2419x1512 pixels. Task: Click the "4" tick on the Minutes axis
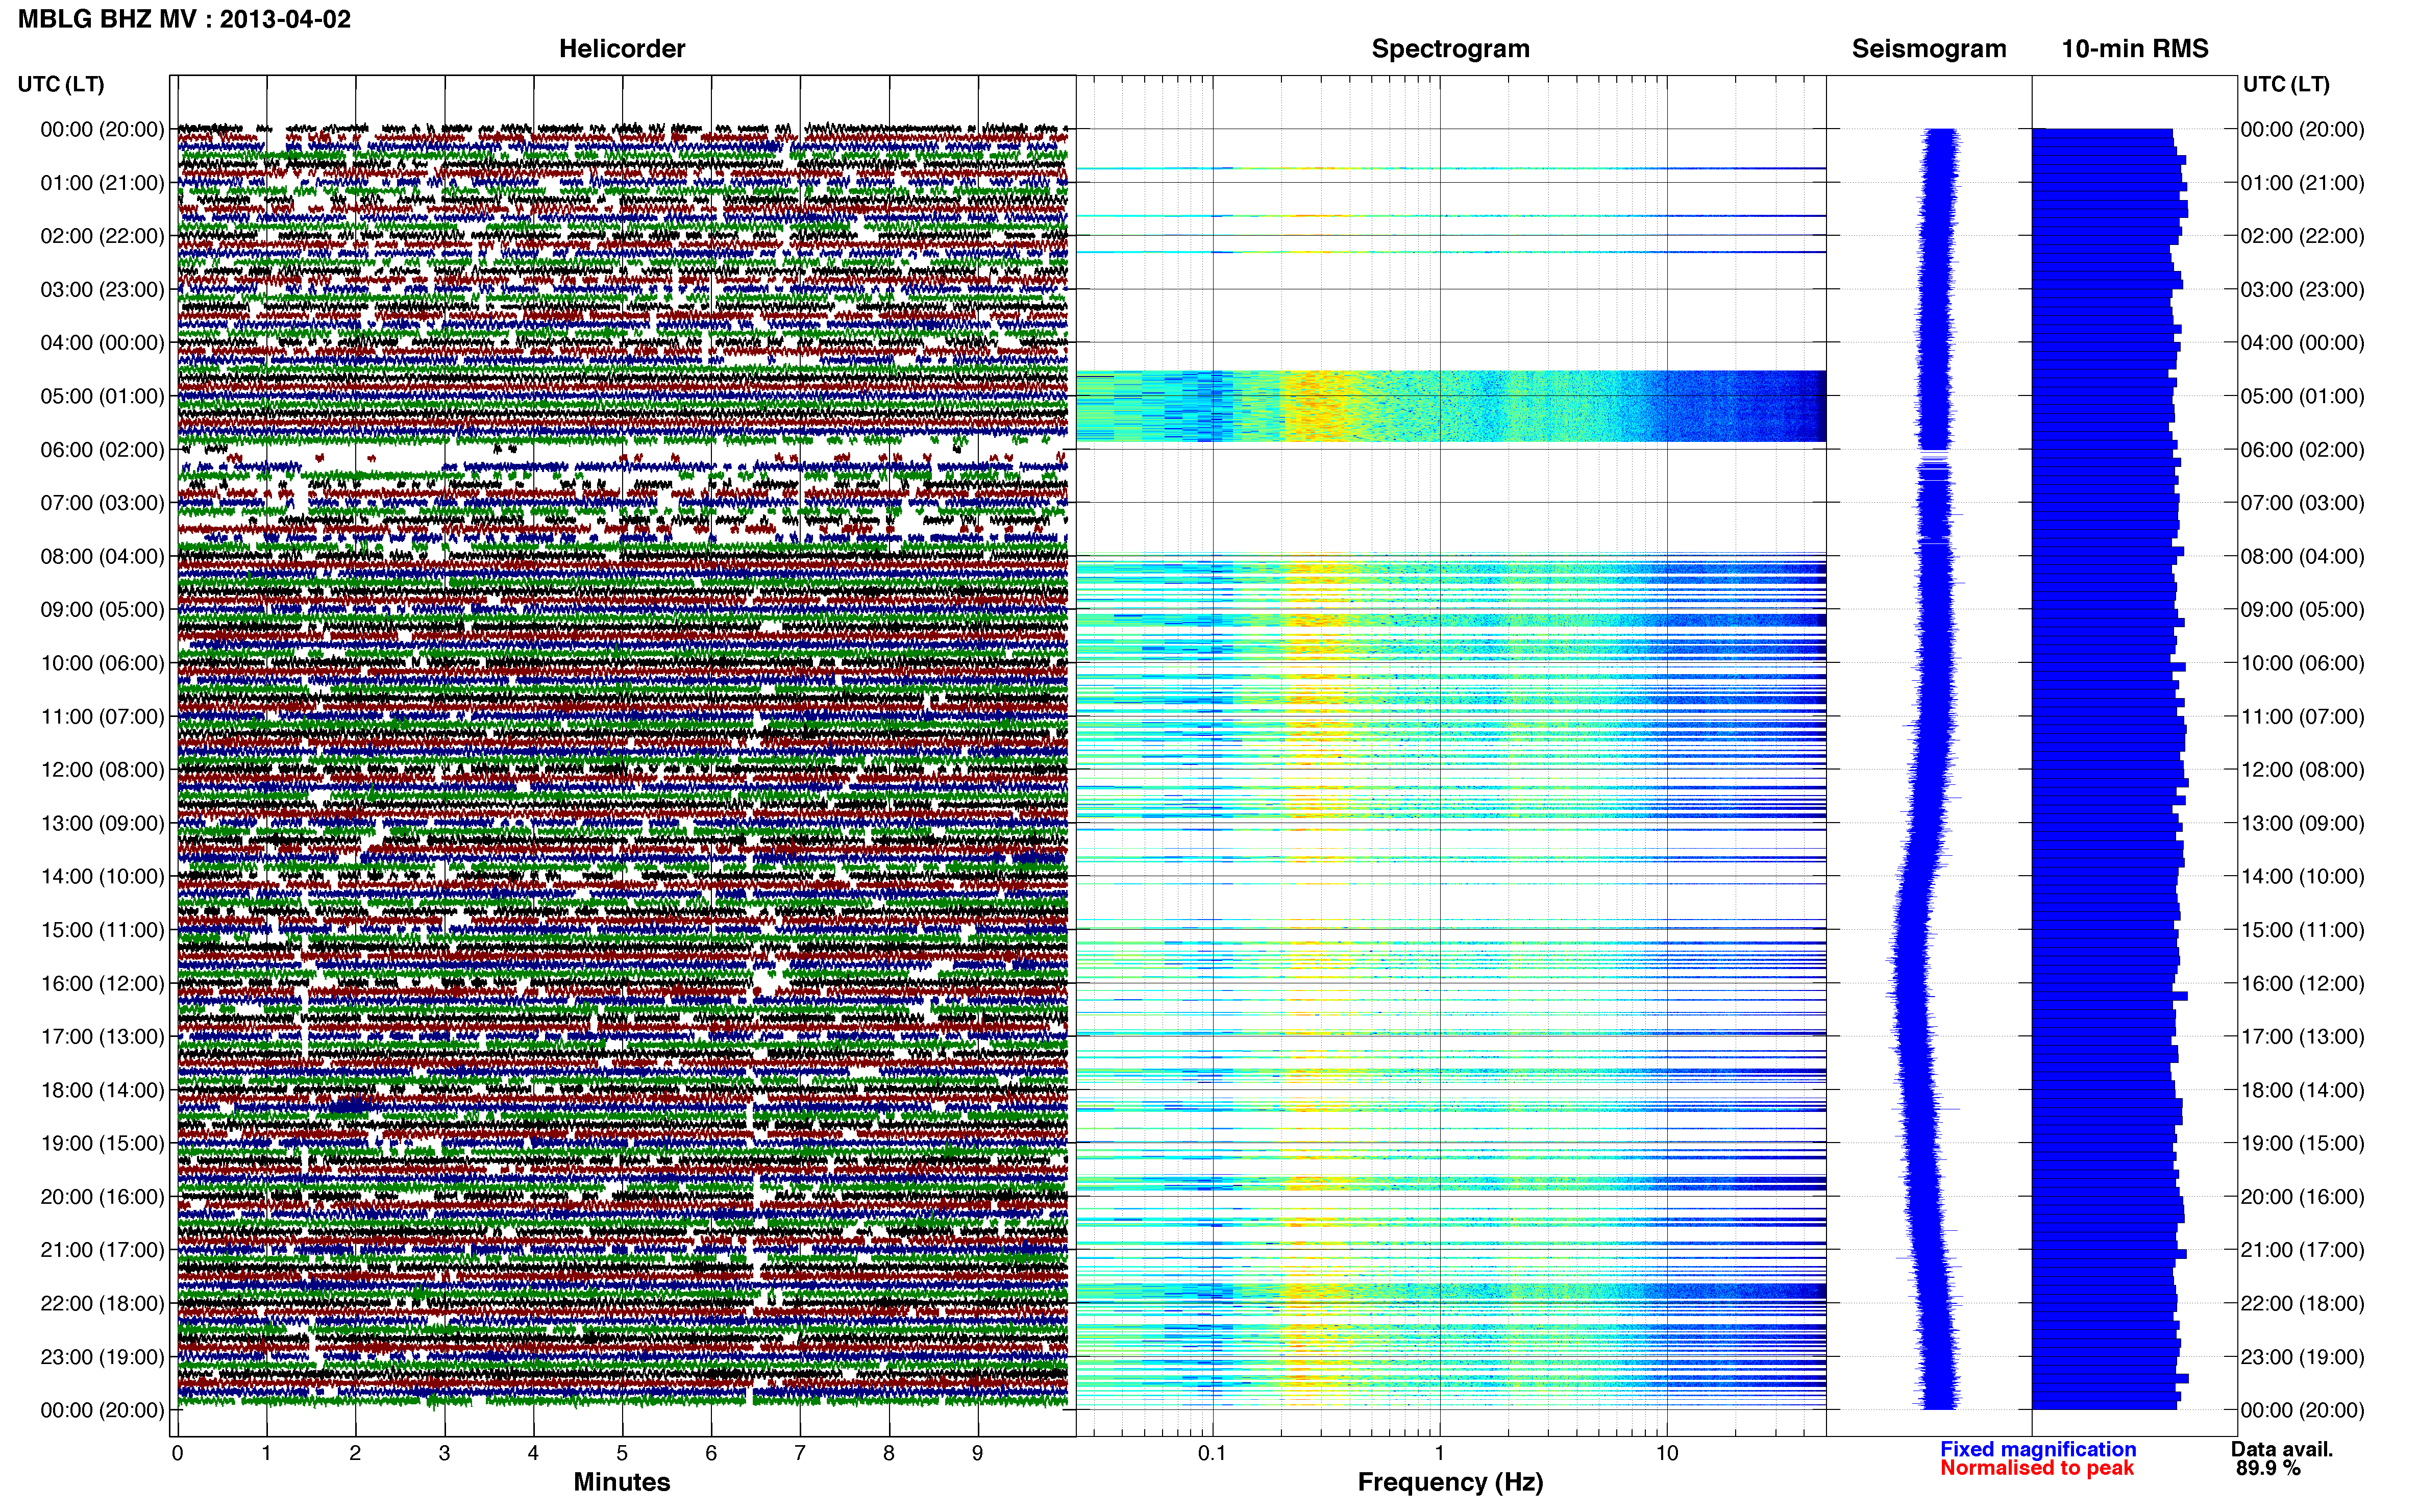(x=533, y=1453)
